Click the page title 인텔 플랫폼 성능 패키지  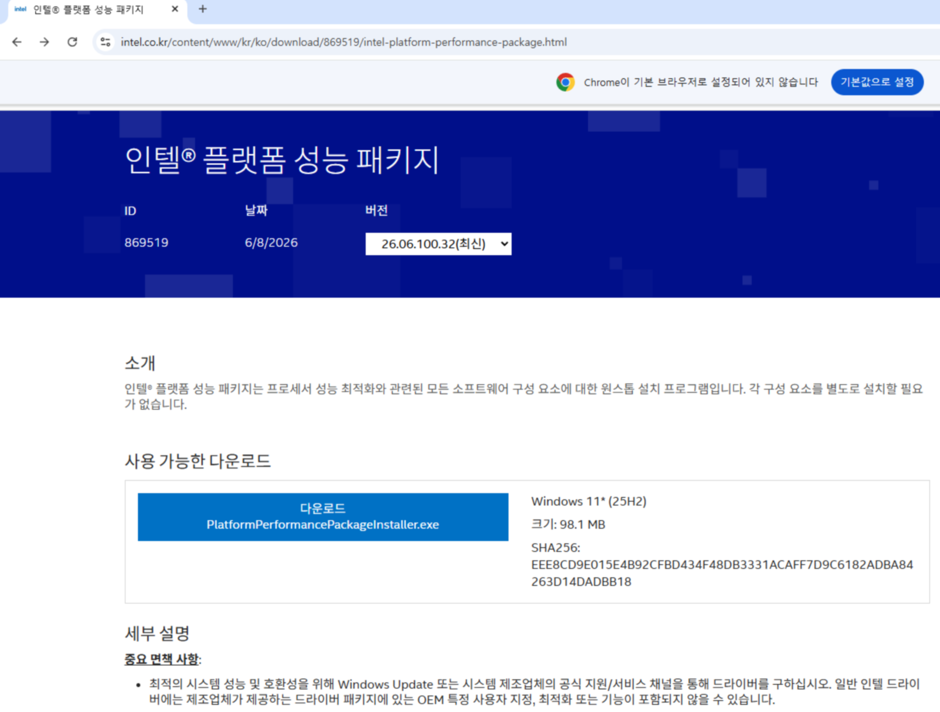(282, 160)
